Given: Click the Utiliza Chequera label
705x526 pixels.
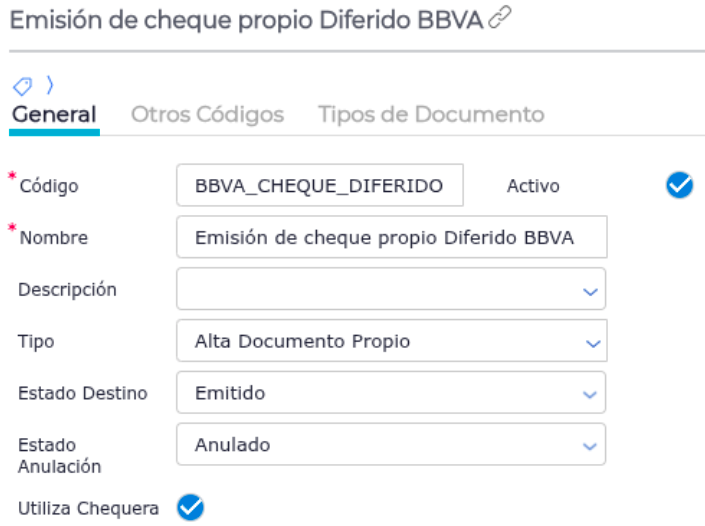Looking at the screenshot, I should [88, 508].
